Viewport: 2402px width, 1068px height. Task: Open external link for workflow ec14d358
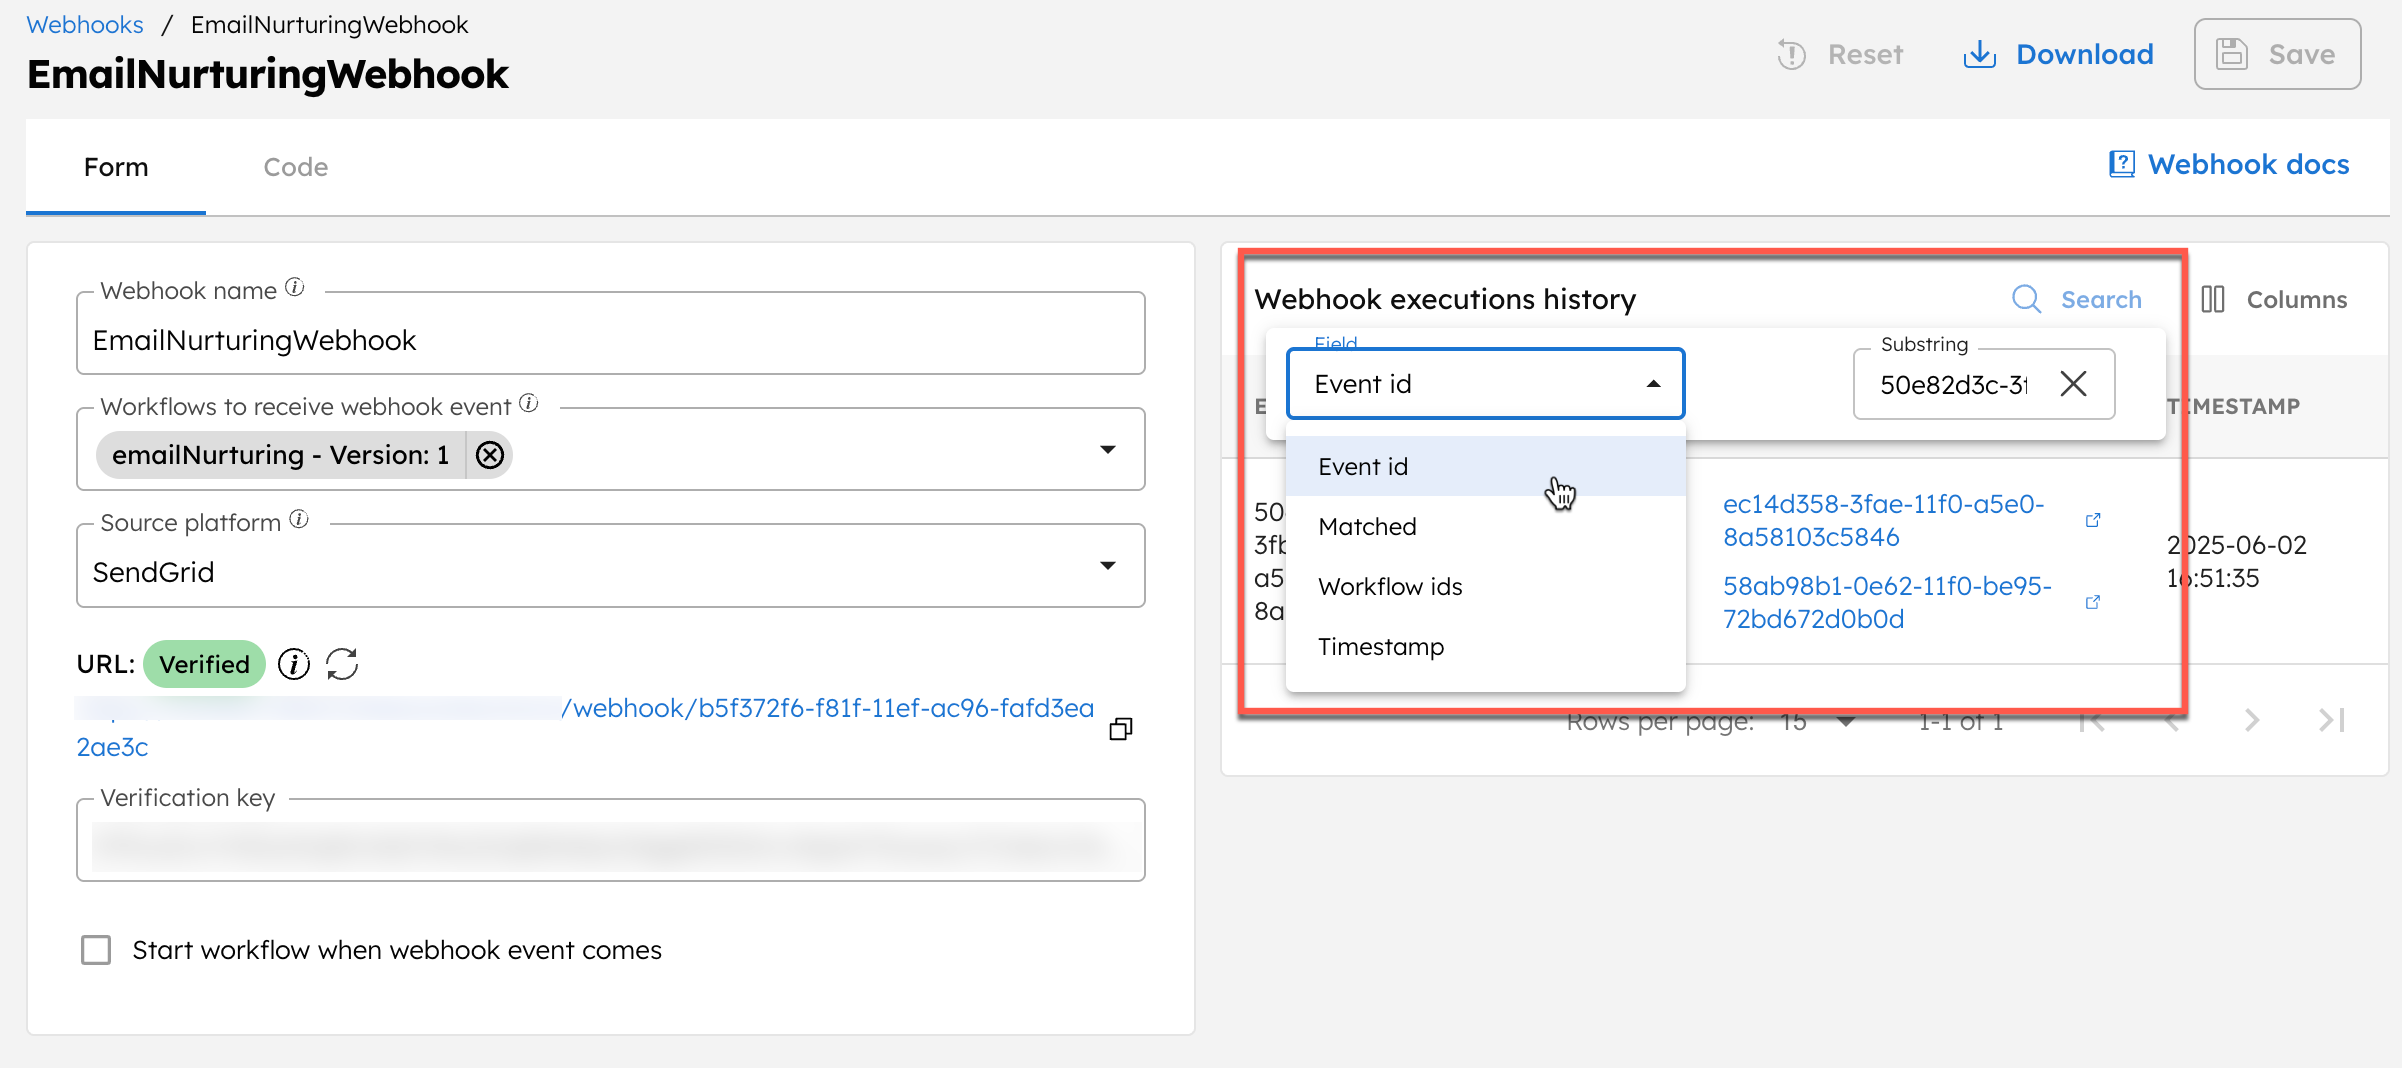tap(2093, 520)
